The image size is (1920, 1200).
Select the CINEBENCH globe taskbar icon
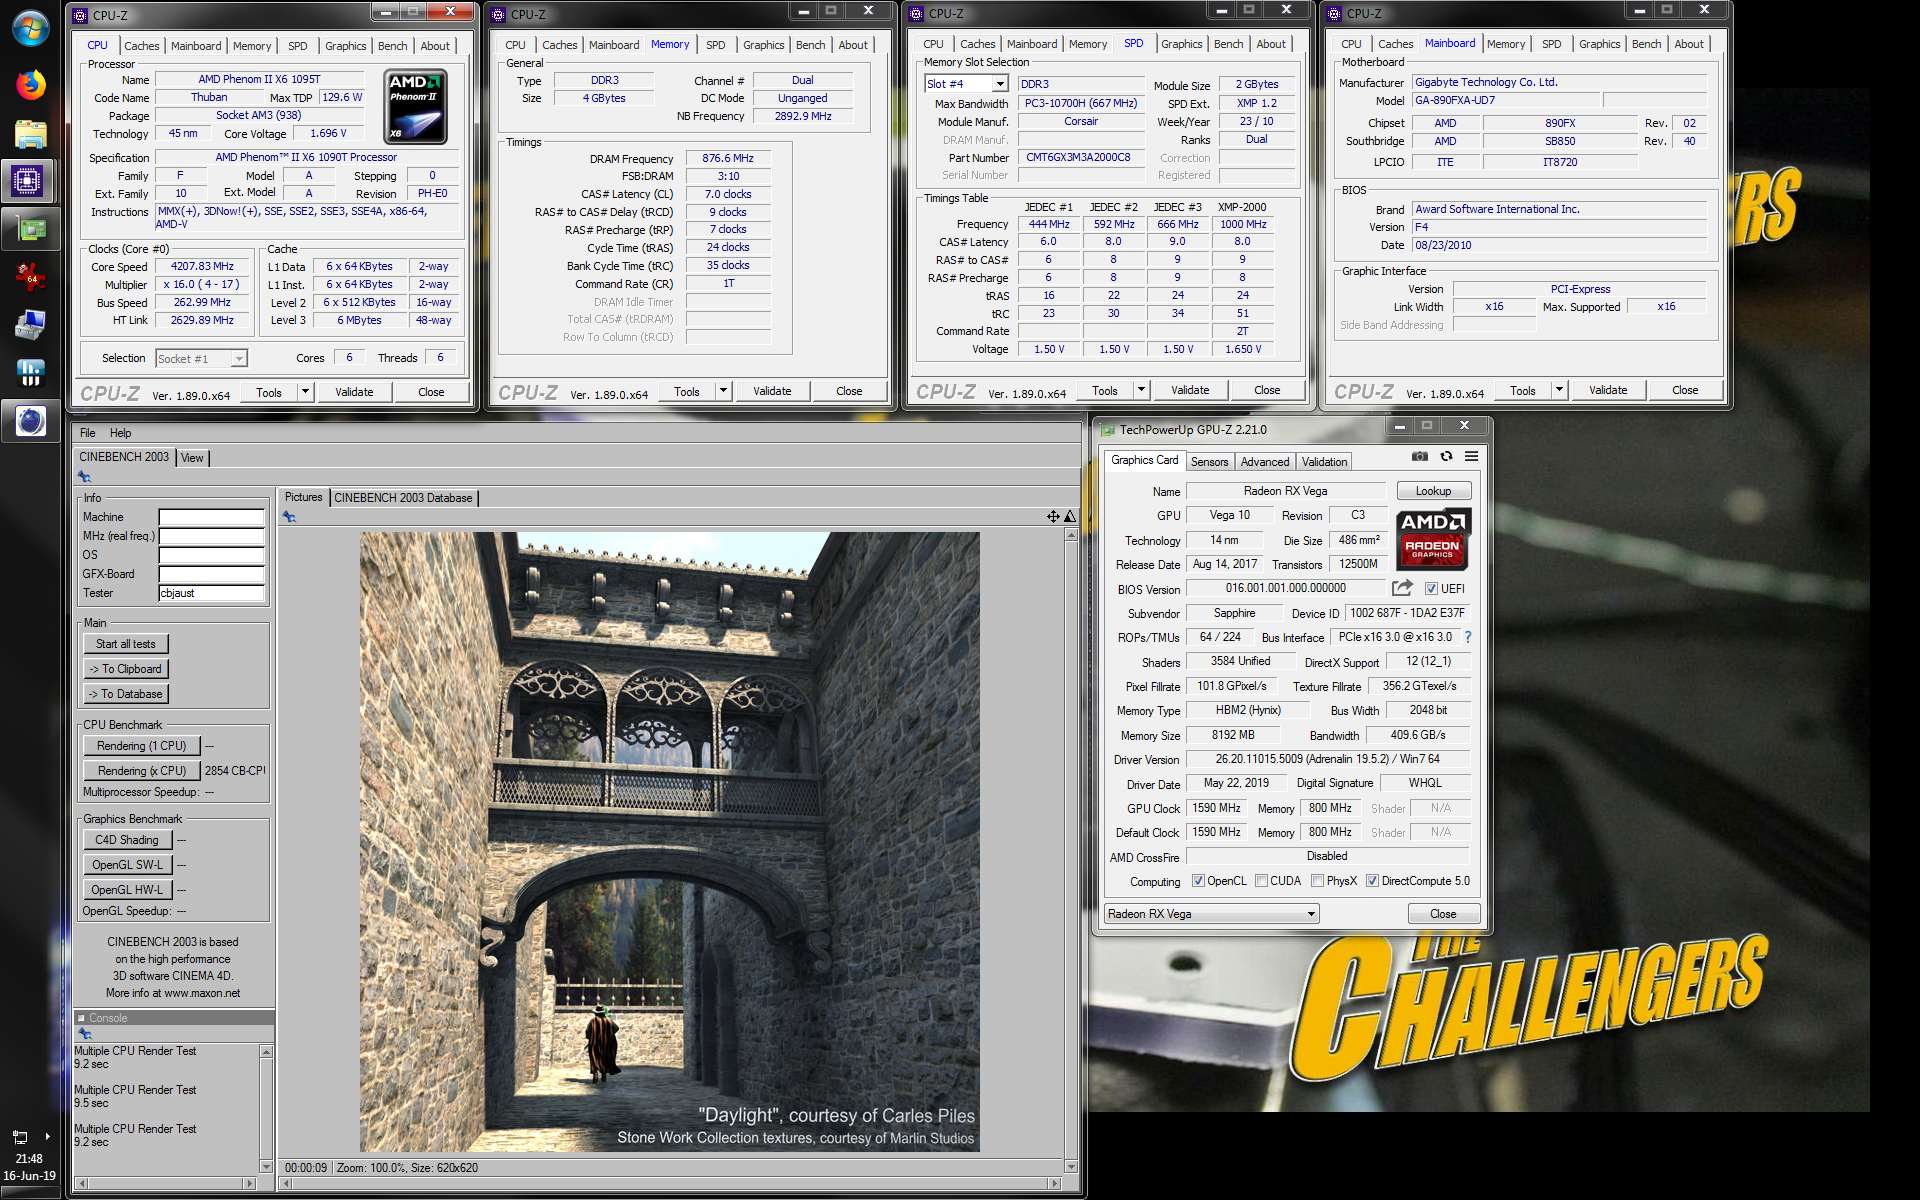coord(30,420)
